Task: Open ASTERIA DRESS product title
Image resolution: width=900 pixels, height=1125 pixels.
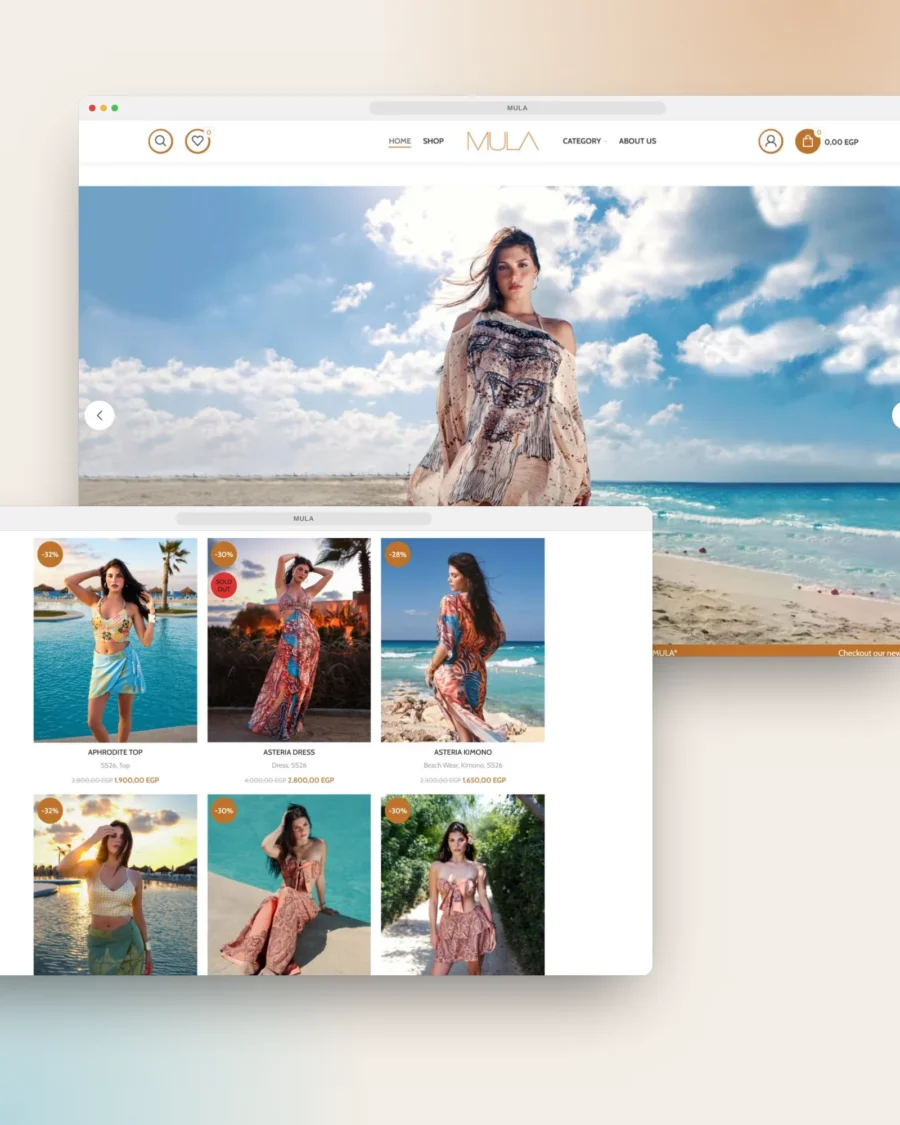Action: pos(289,753)
